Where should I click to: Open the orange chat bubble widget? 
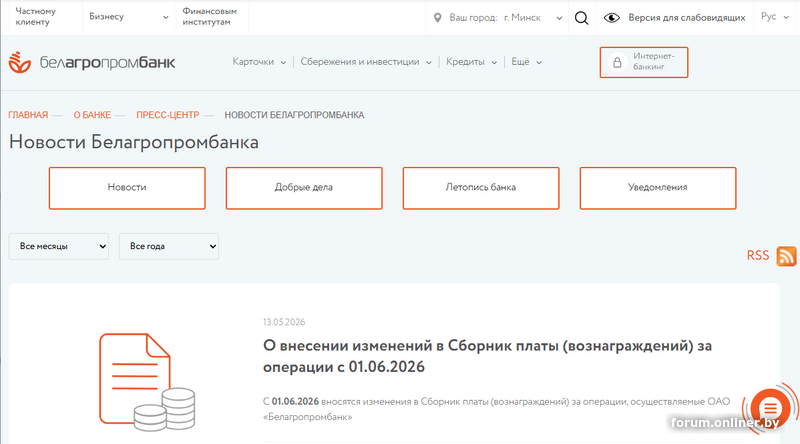pyautogui.click(x=770, y=408)
